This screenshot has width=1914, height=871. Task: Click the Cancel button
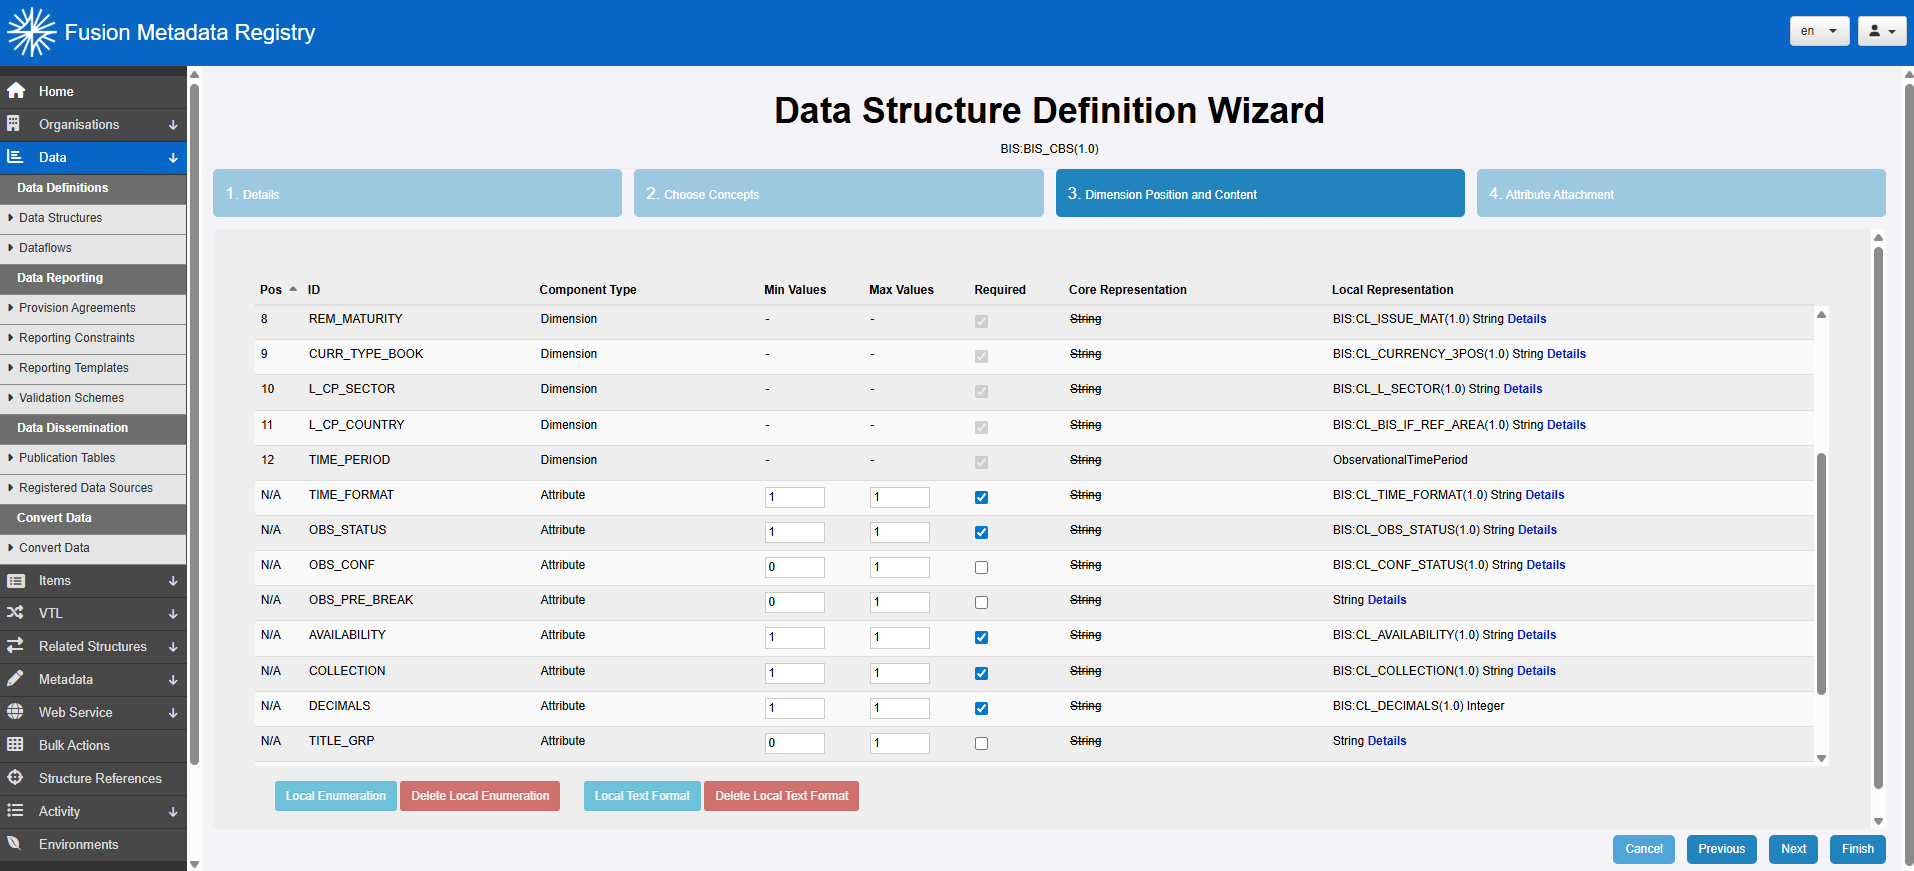click(x=1644, y=849)
